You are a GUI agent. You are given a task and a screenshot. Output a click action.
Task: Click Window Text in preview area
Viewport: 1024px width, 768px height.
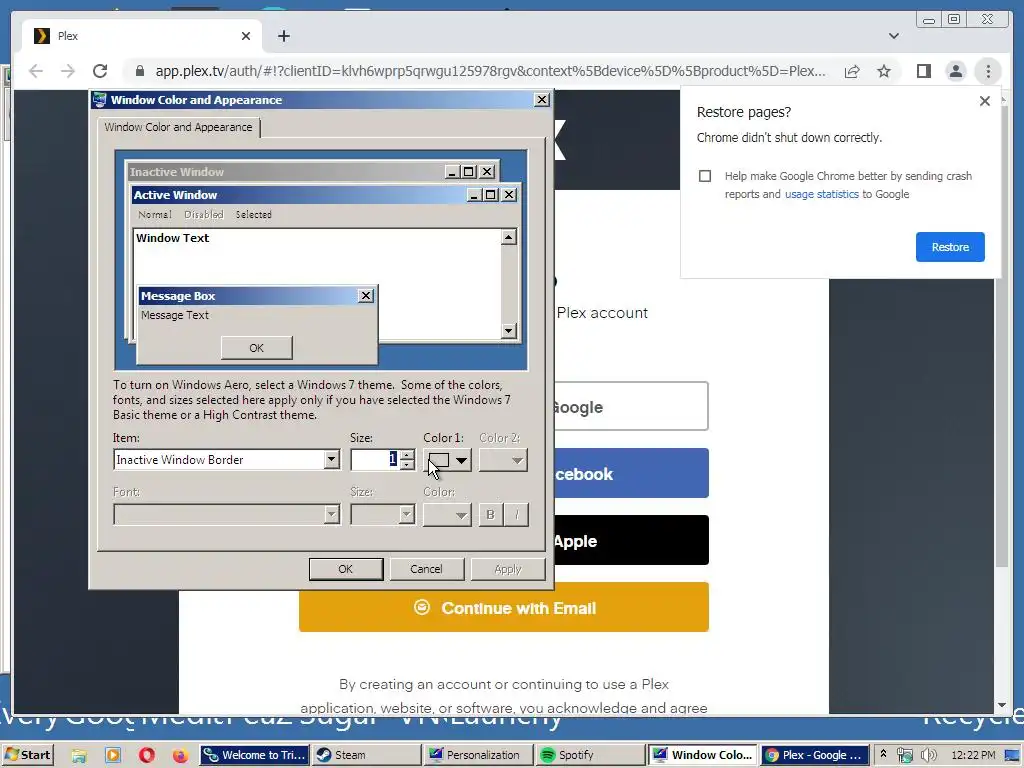(172, 238)
